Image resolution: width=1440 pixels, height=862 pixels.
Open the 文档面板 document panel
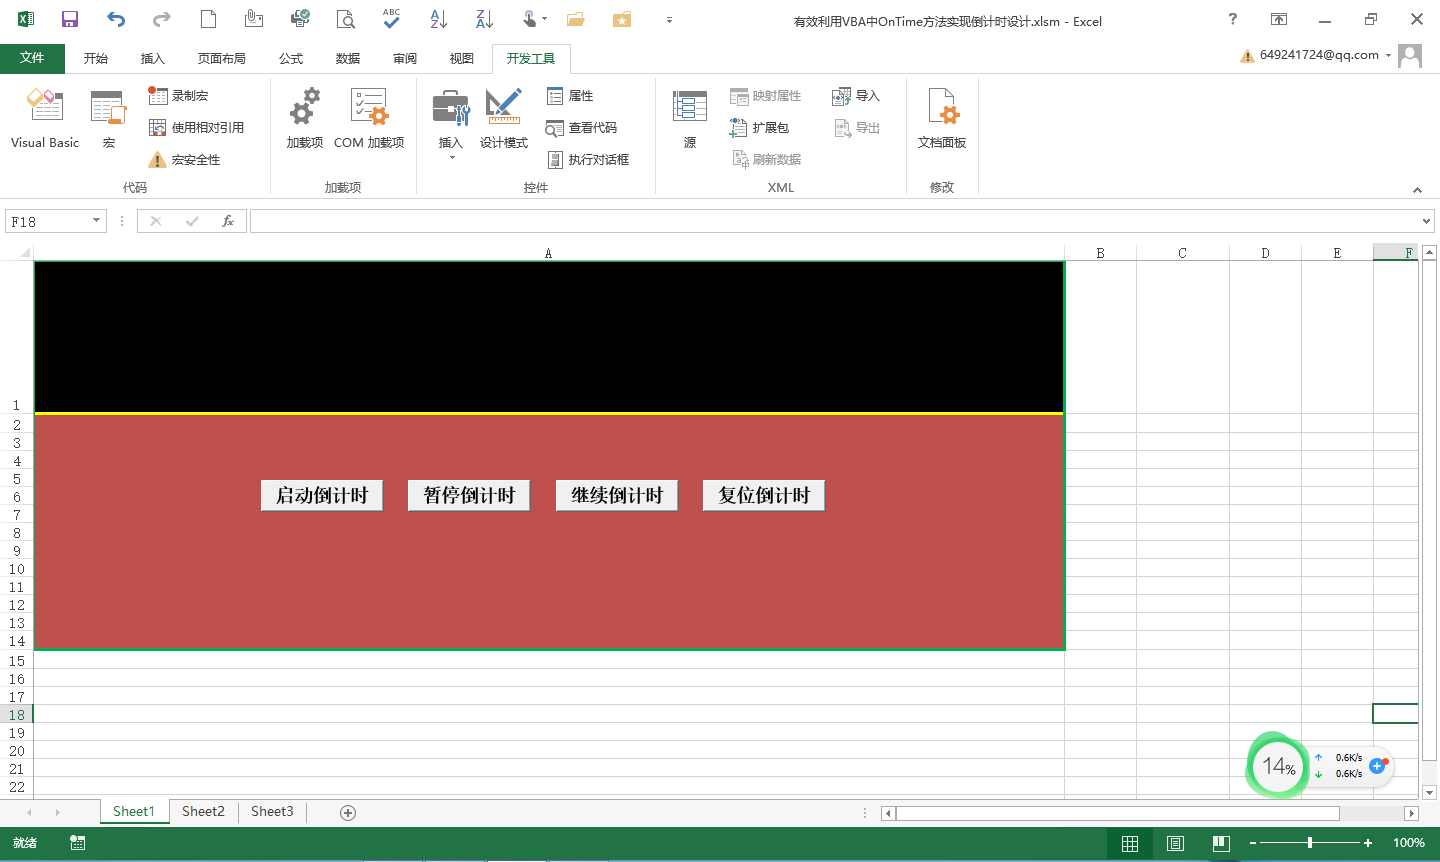tap(942, 119)
